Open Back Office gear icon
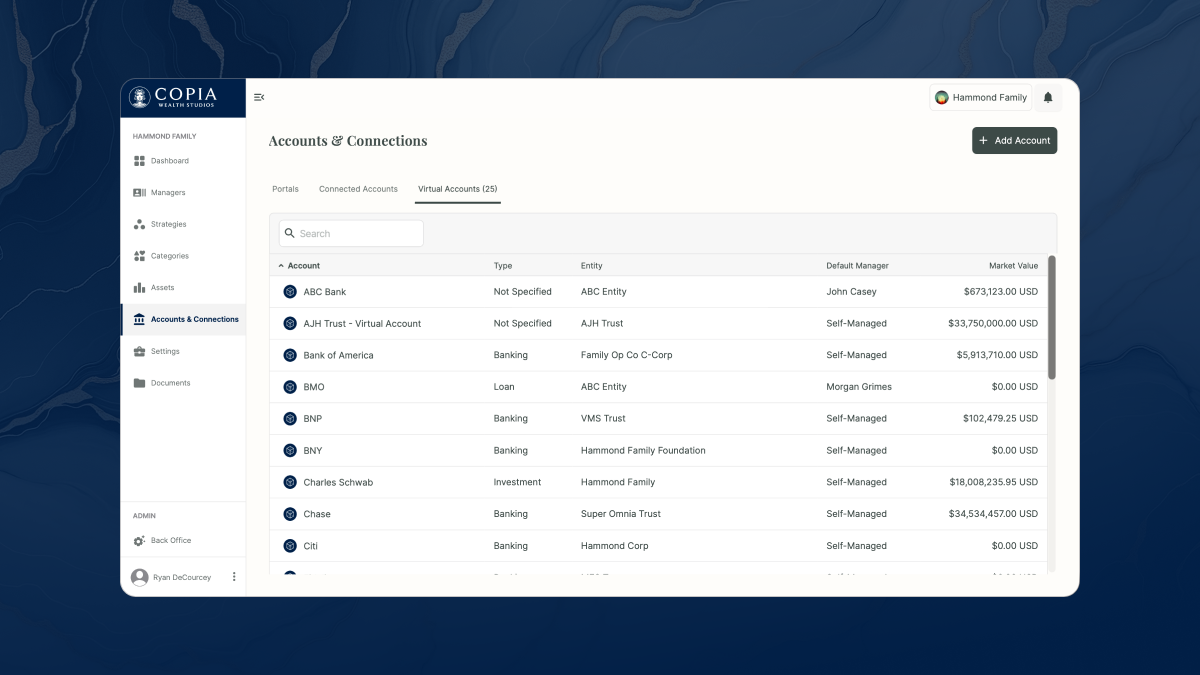Viewport: 1200px width, 675px height. pos(140,541)
